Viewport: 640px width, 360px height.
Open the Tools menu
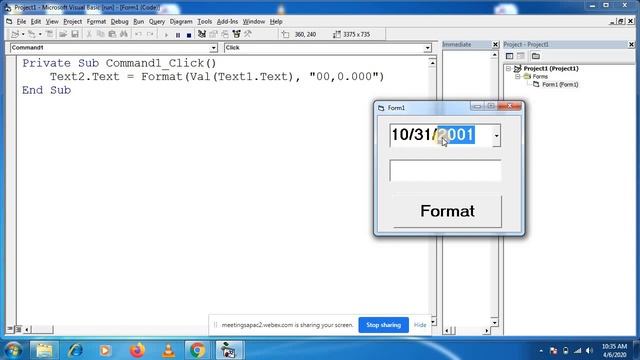[x=204, y=22]
